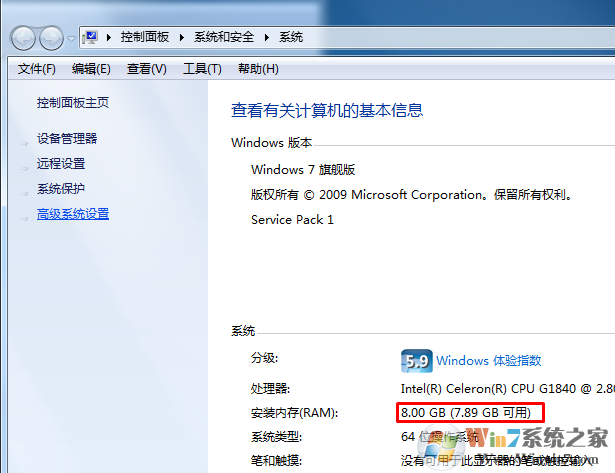This screenshot has height=473, width=615.
Task: Click the copyright 2009 Microsoft Corporation line
Action: (x=412, y=195)
